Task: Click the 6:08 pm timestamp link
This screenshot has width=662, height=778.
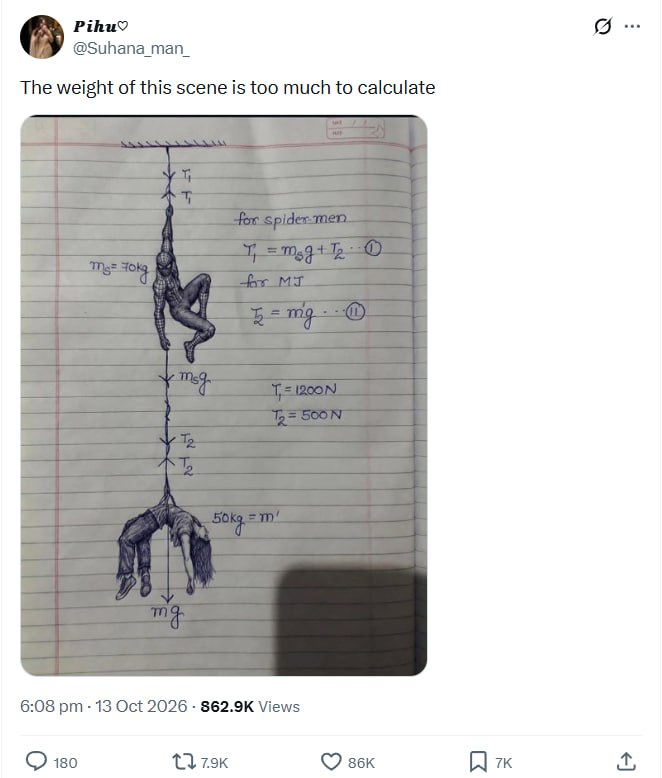Action: click(51, 706)
